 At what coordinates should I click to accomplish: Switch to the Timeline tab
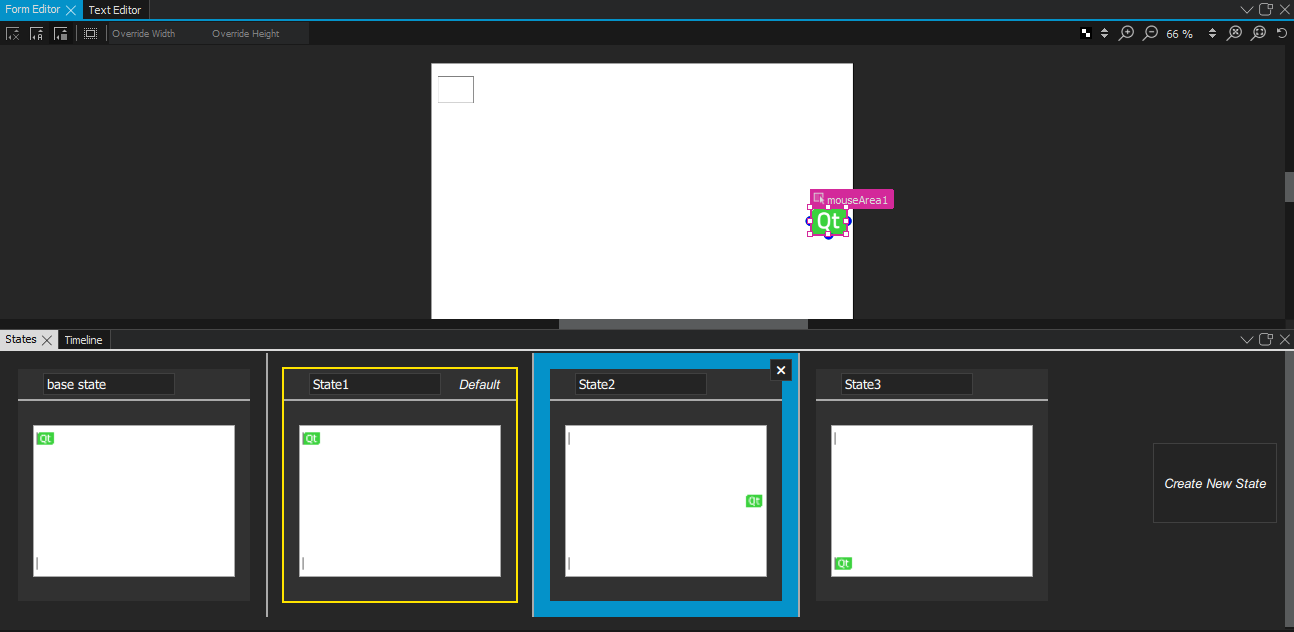coord(83,340)
